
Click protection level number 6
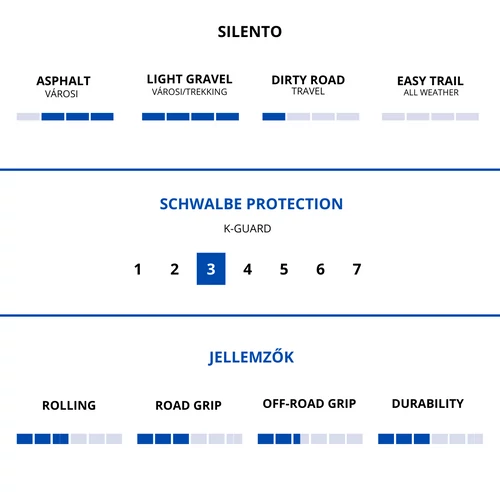[320, 269]
